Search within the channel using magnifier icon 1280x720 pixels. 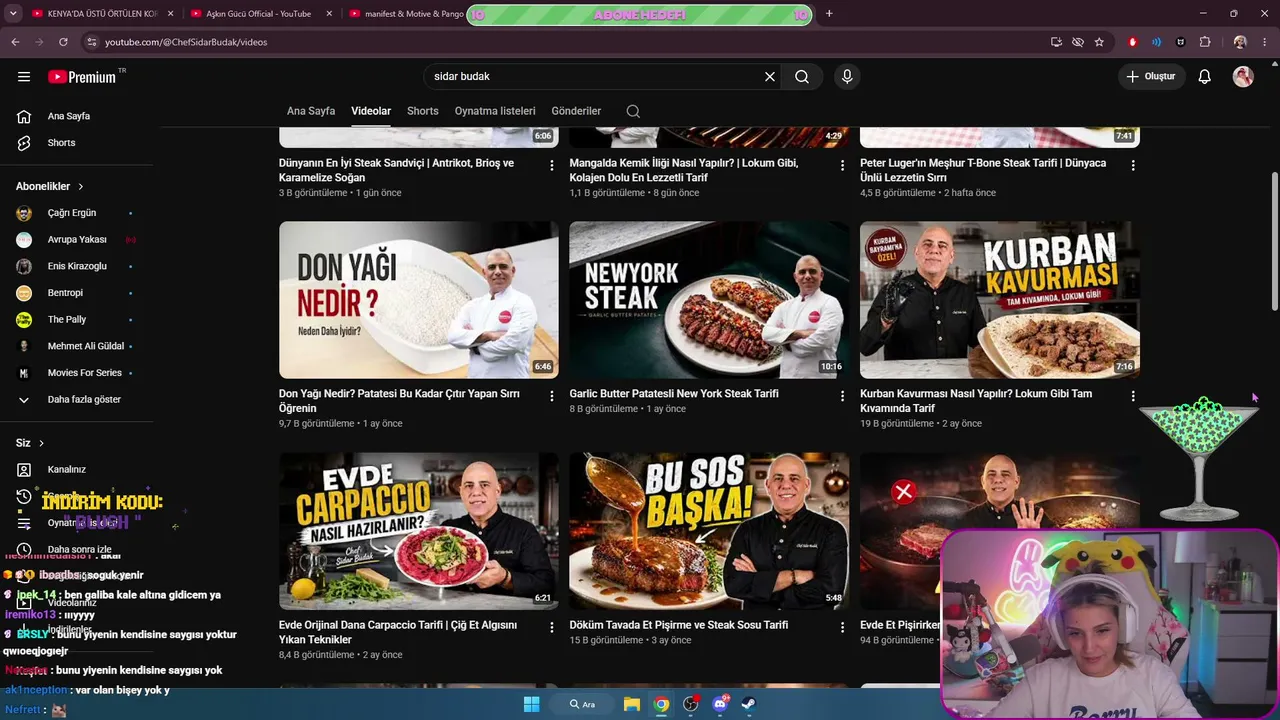[x=633, y=111]
